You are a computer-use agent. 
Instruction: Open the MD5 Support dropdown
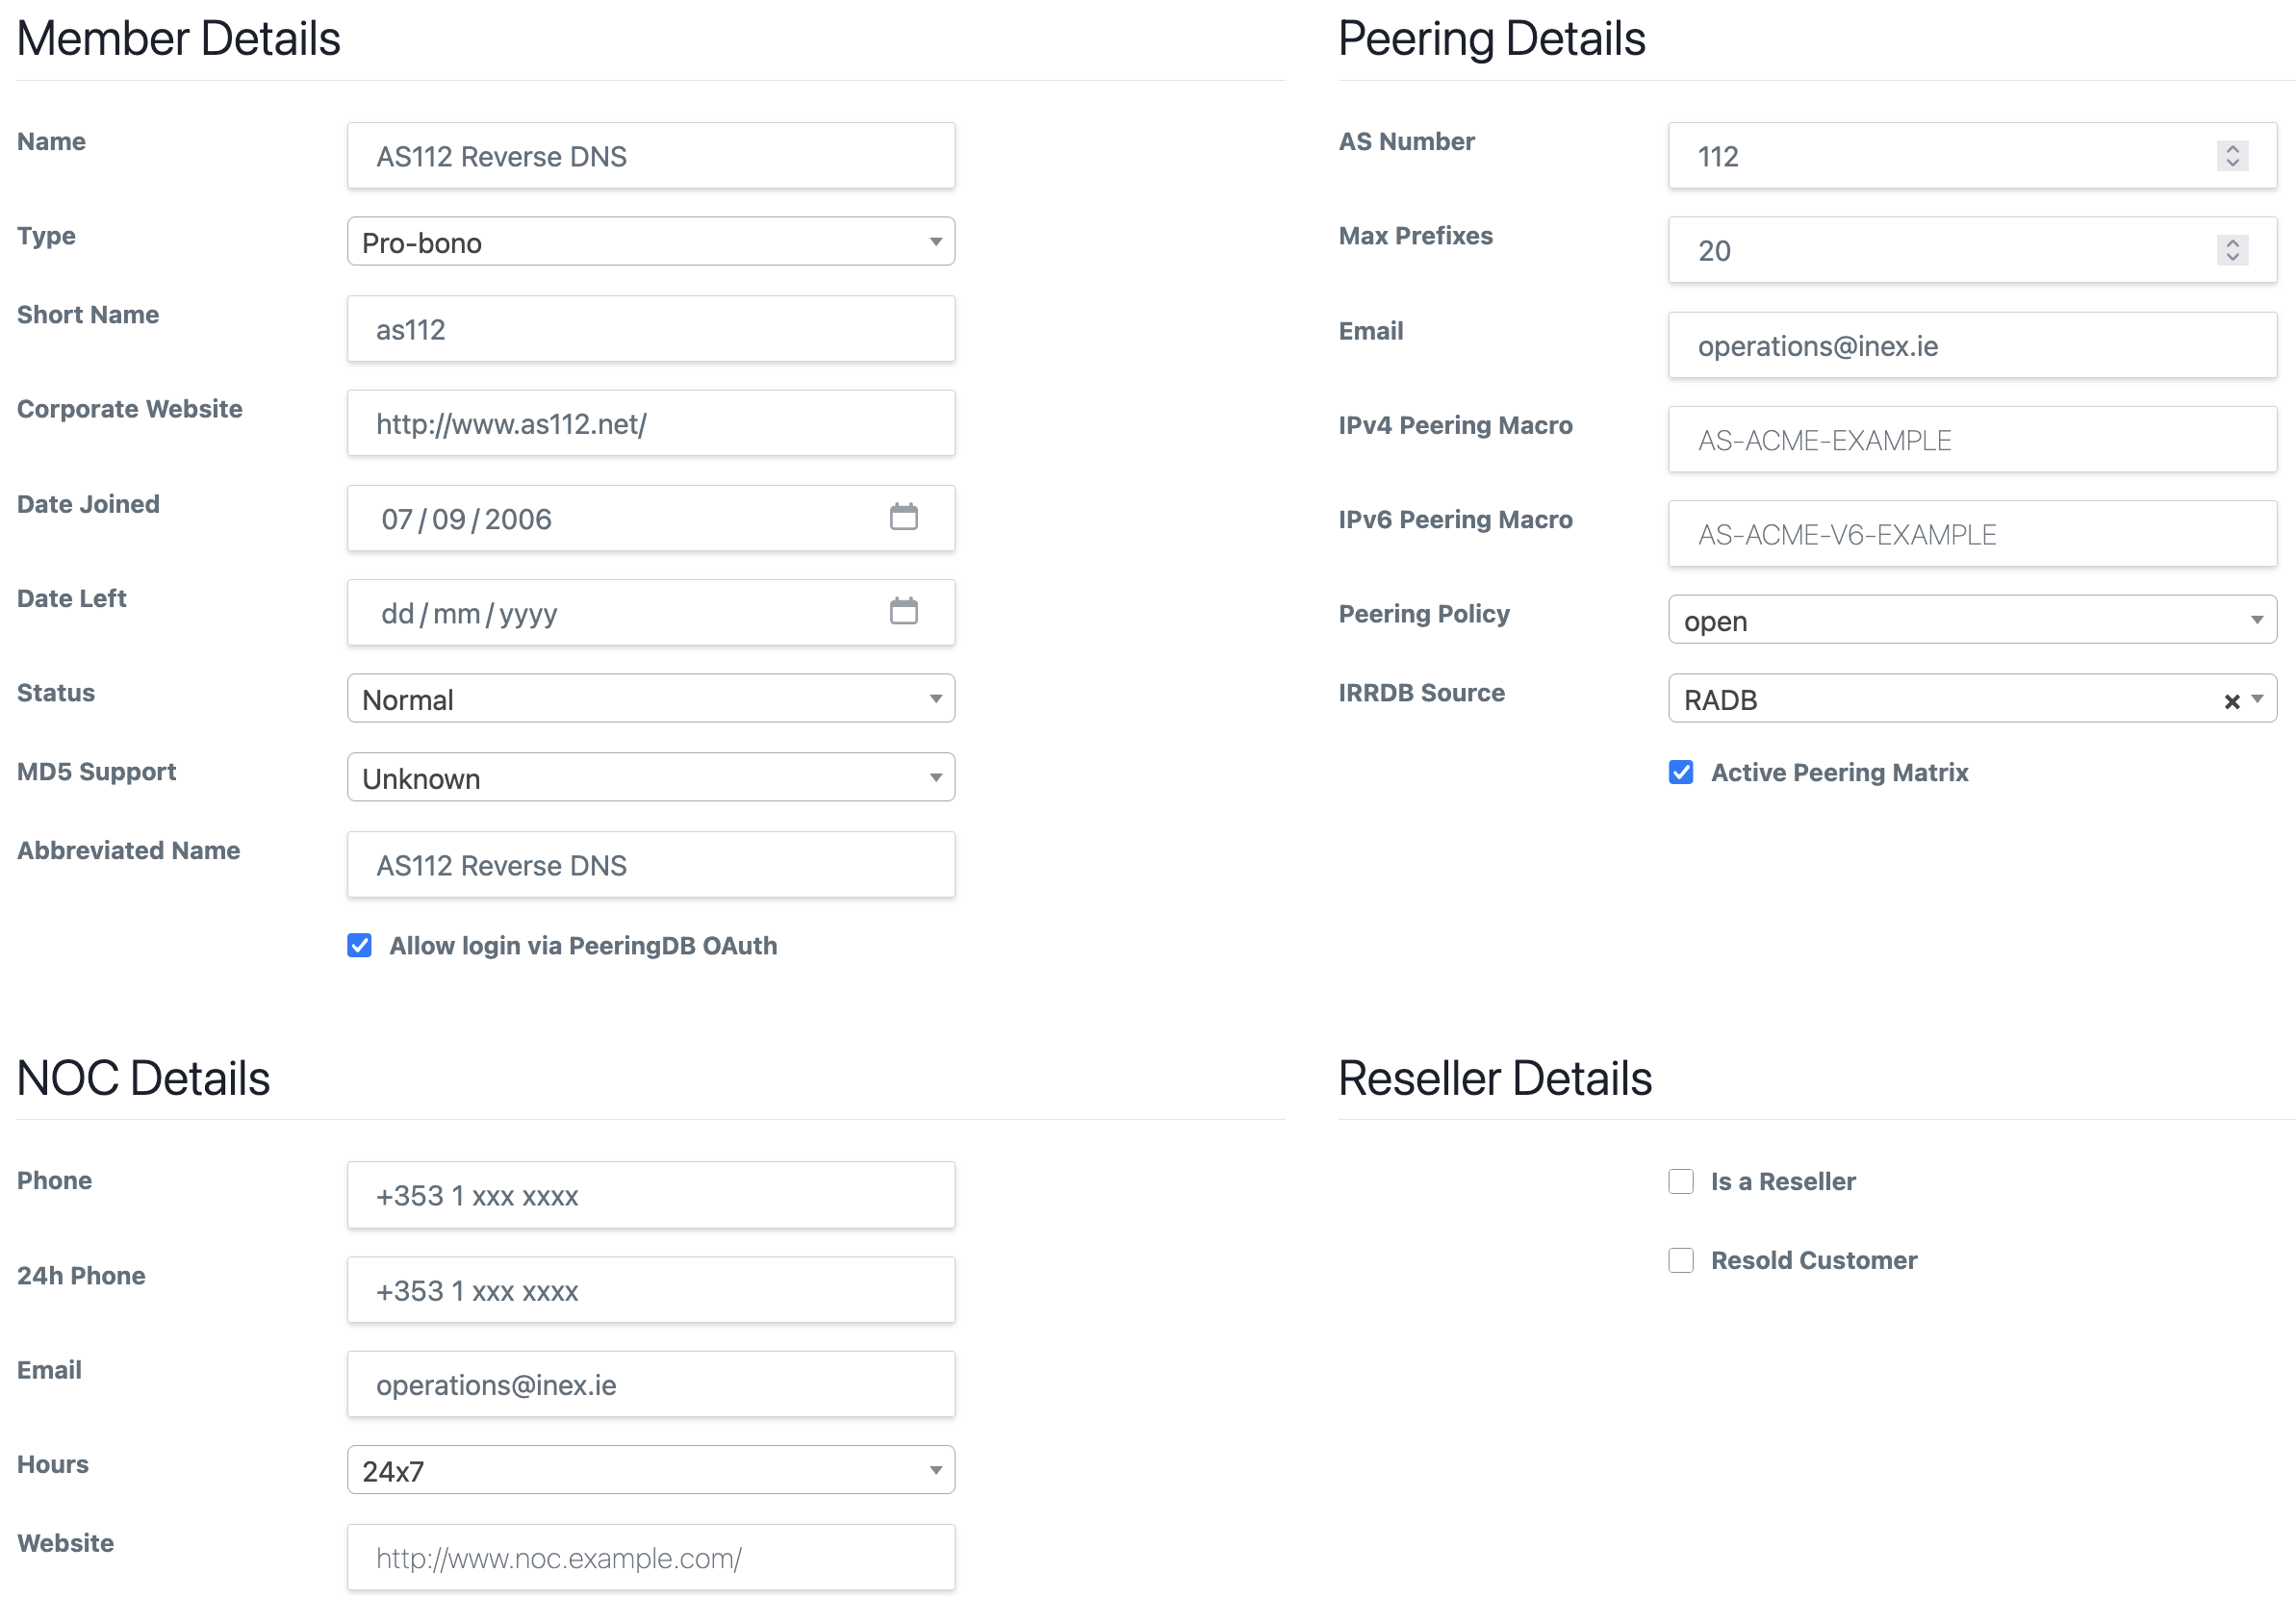pos(651,778)
